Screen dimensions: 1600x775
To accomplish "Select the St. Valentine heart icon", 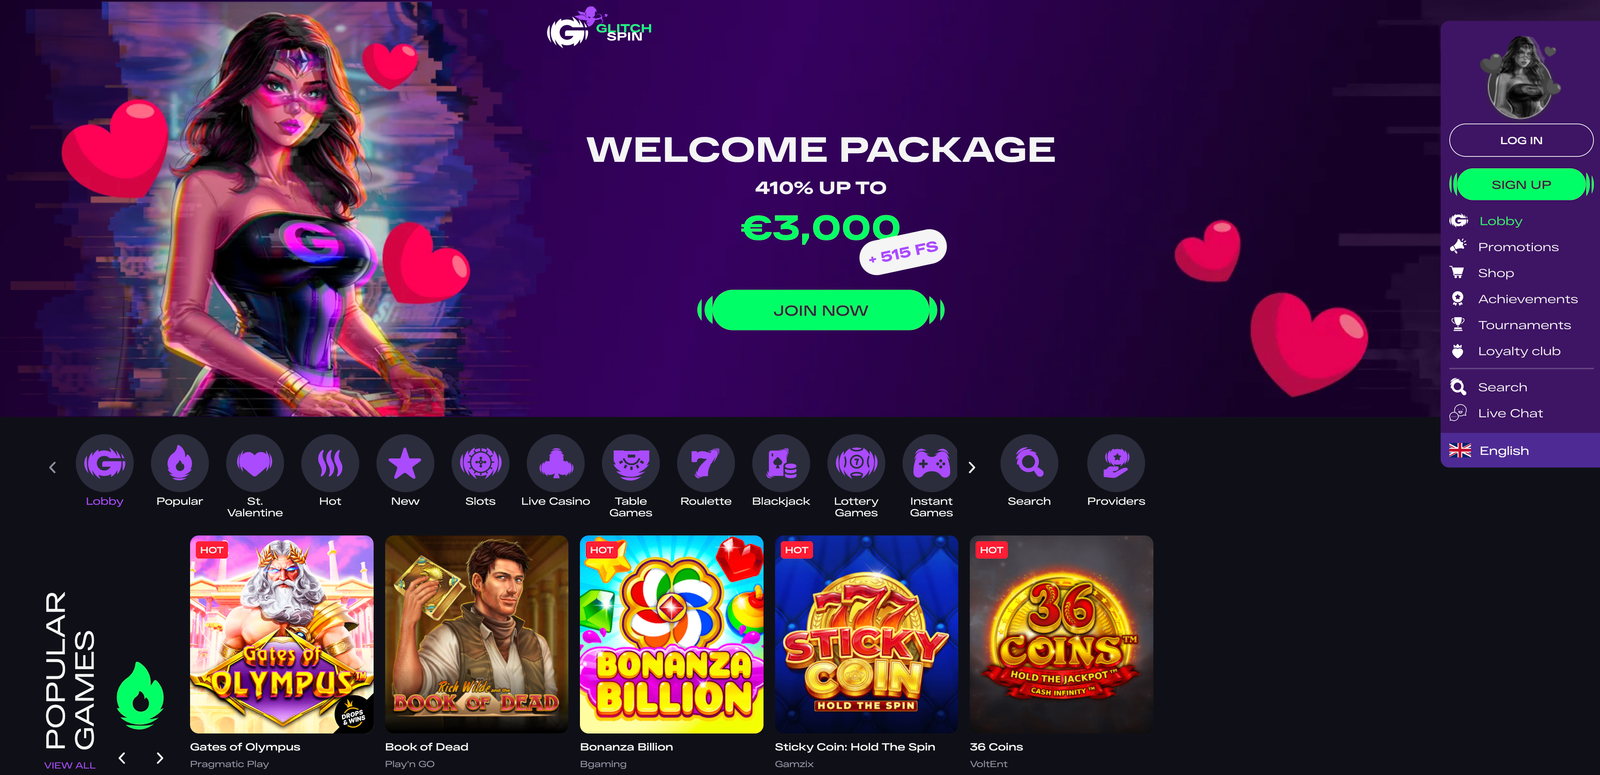I will click(x=255, y=463).
